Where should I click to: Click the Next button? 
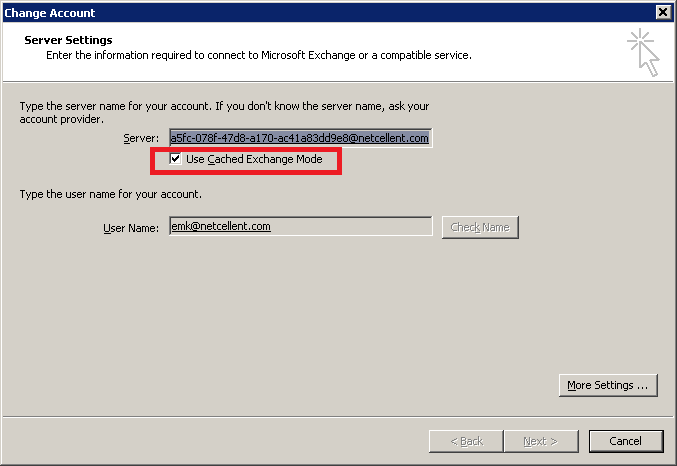(x=541, y=441)
